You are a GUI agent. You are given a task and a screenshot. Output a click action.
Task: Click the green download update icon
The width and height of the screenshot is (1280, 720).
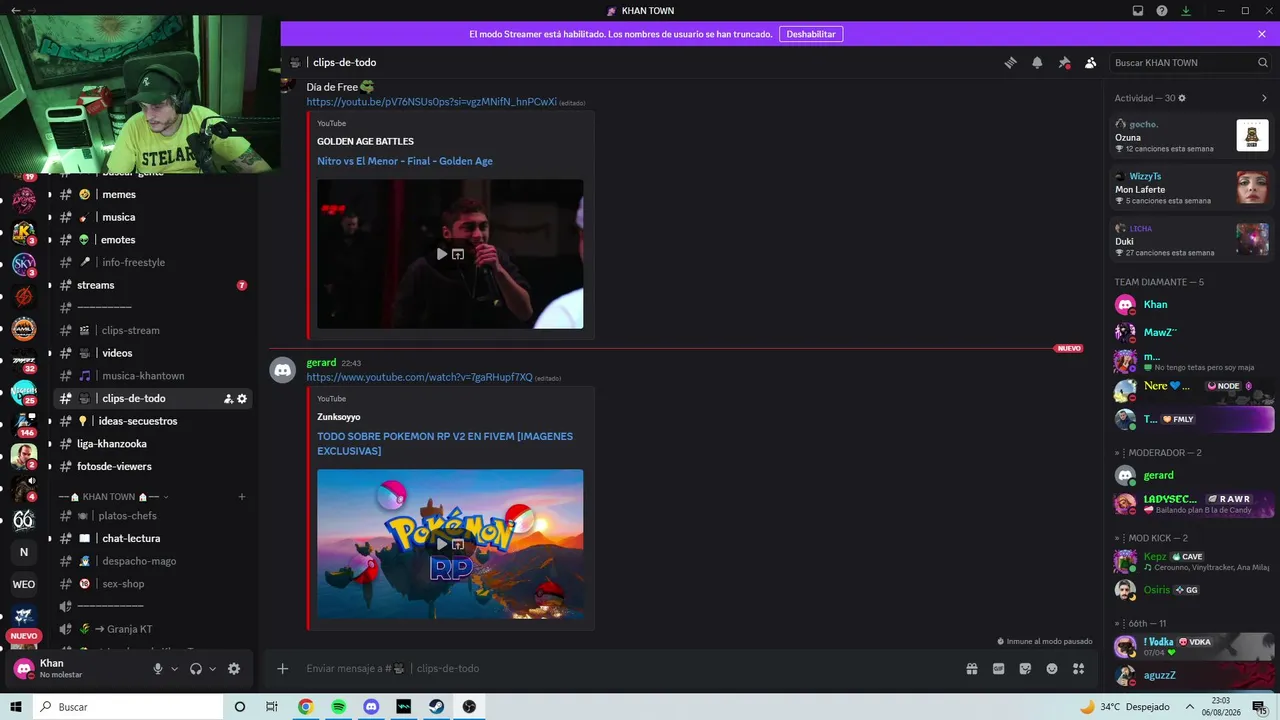(1186, 11)
